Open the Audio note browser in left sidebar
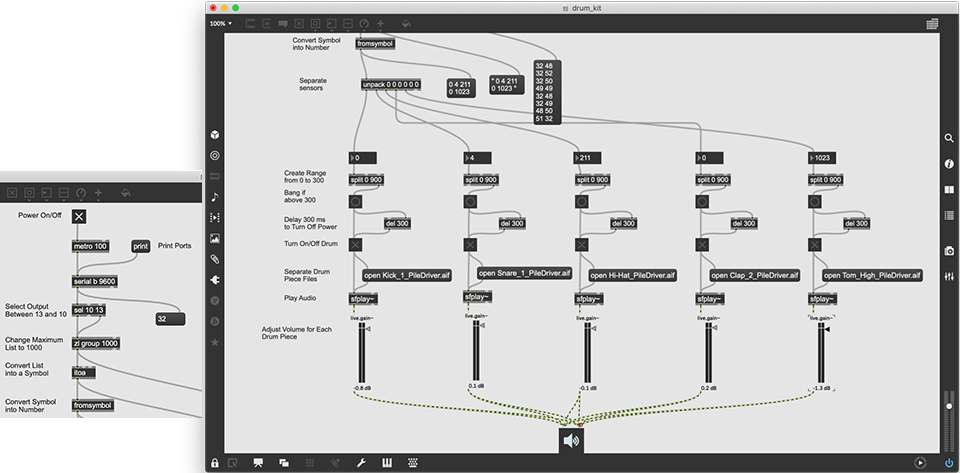Screen dimensions: 960x473 (x=214, y=197)
